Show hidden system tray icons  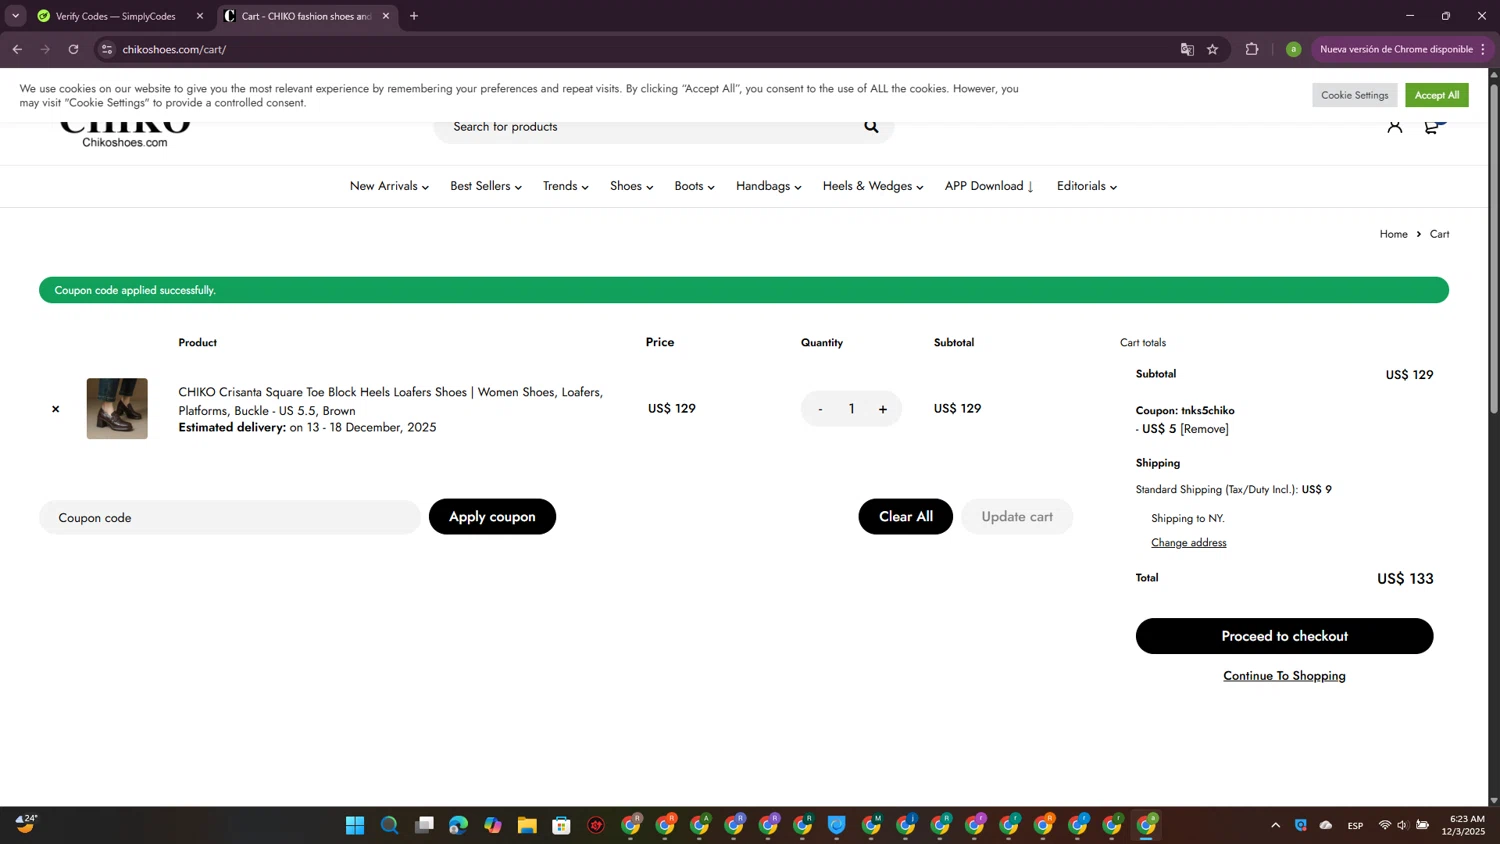click(1275, 825)
